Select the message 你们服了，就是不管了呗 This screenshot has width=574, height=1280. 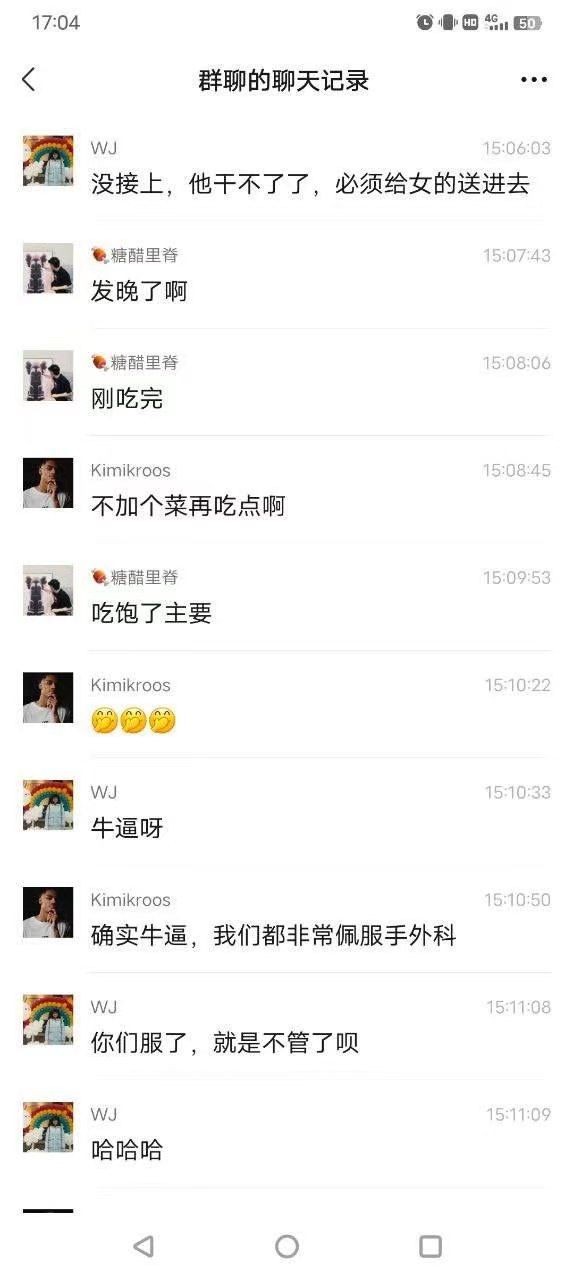click(225, 1043)
